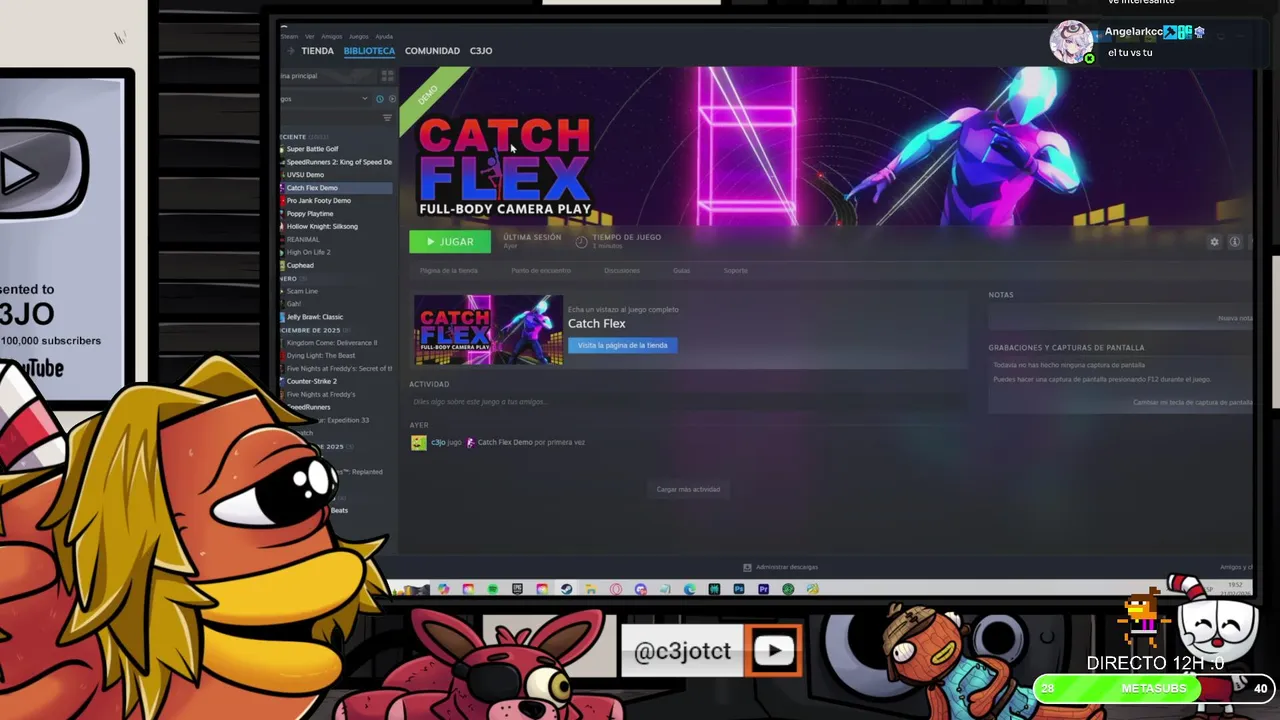Switch library to grid view icon

388,76
